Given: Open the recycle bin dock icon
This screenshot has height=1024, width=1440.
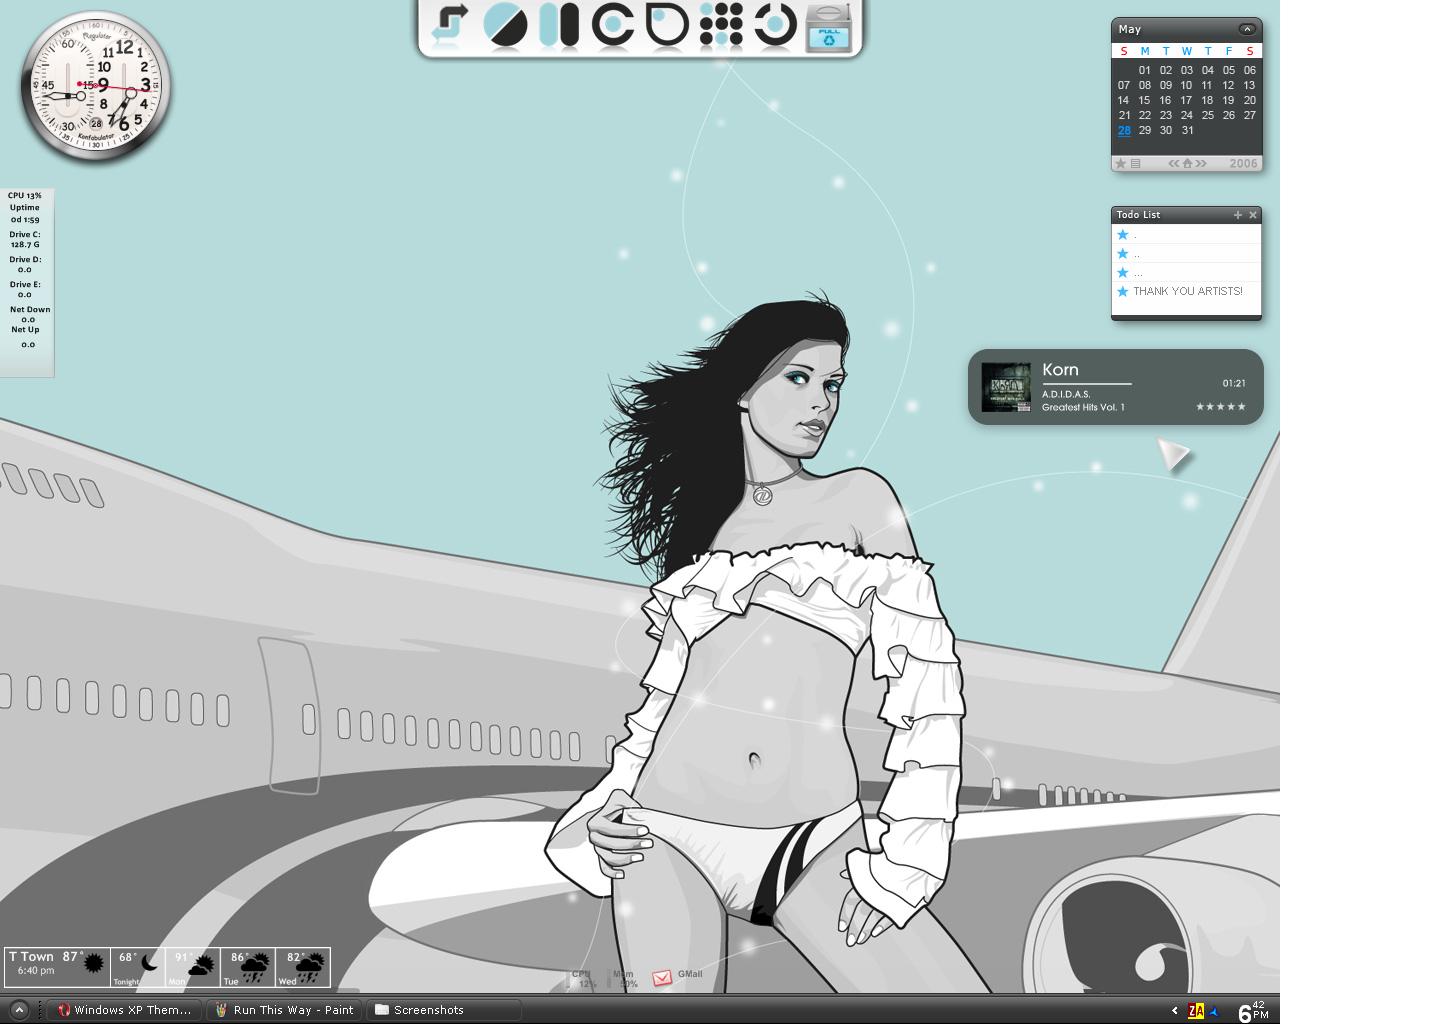Looking at the screenshot, I should click(828, 25).
